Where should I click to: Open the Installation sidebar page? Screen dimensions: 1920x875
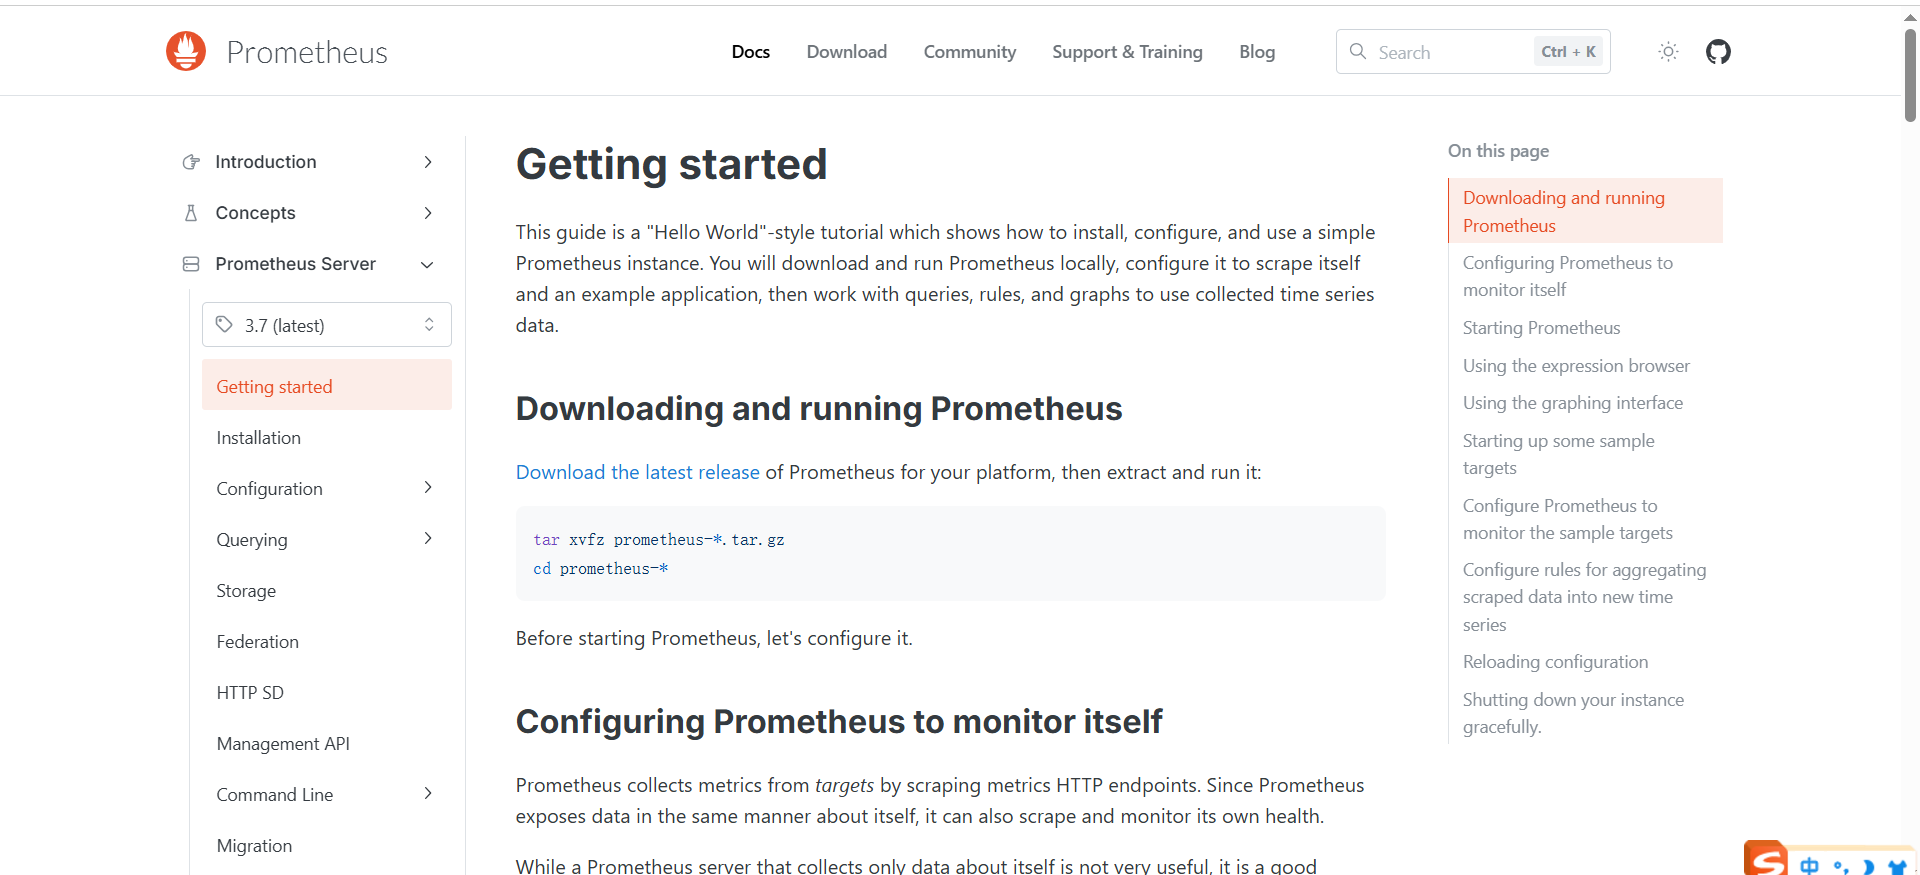pos(258,438)
